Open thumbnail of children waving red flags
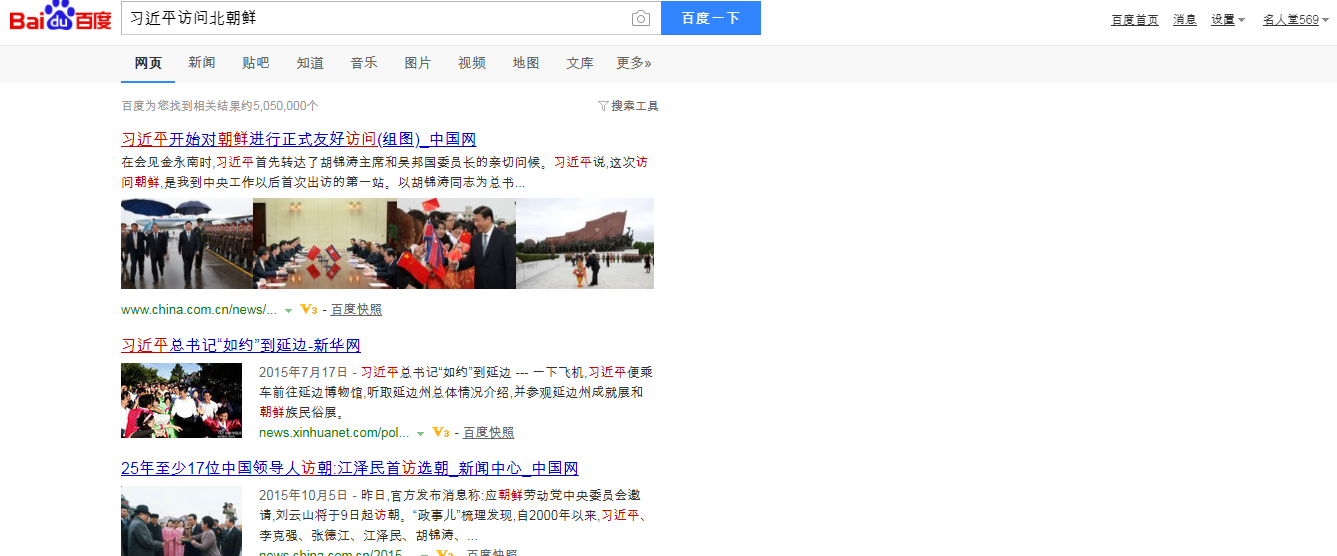Image resolution: width=1337 pixels, height=556 pixels. pyautogui.click(x=456, y=244)
